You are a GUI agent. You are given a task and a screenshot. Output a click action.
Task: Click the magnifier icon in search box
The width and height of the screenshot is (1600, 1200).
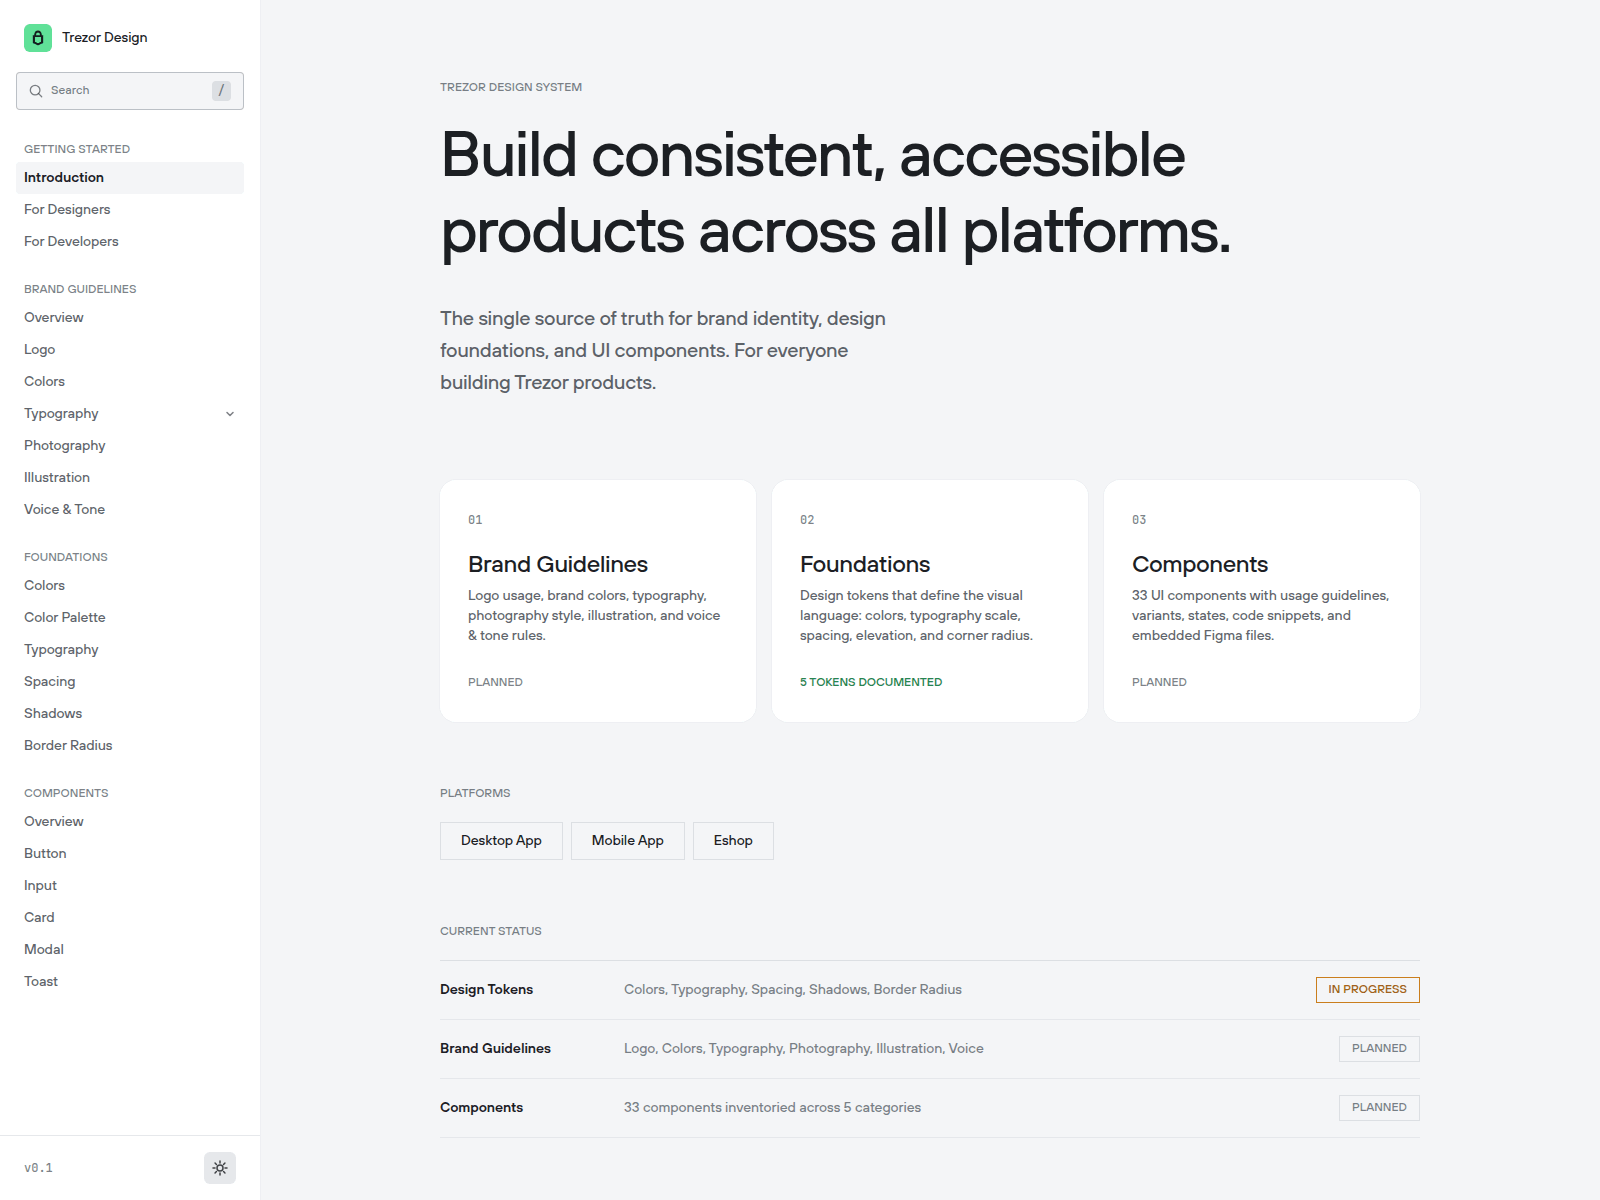36,91
